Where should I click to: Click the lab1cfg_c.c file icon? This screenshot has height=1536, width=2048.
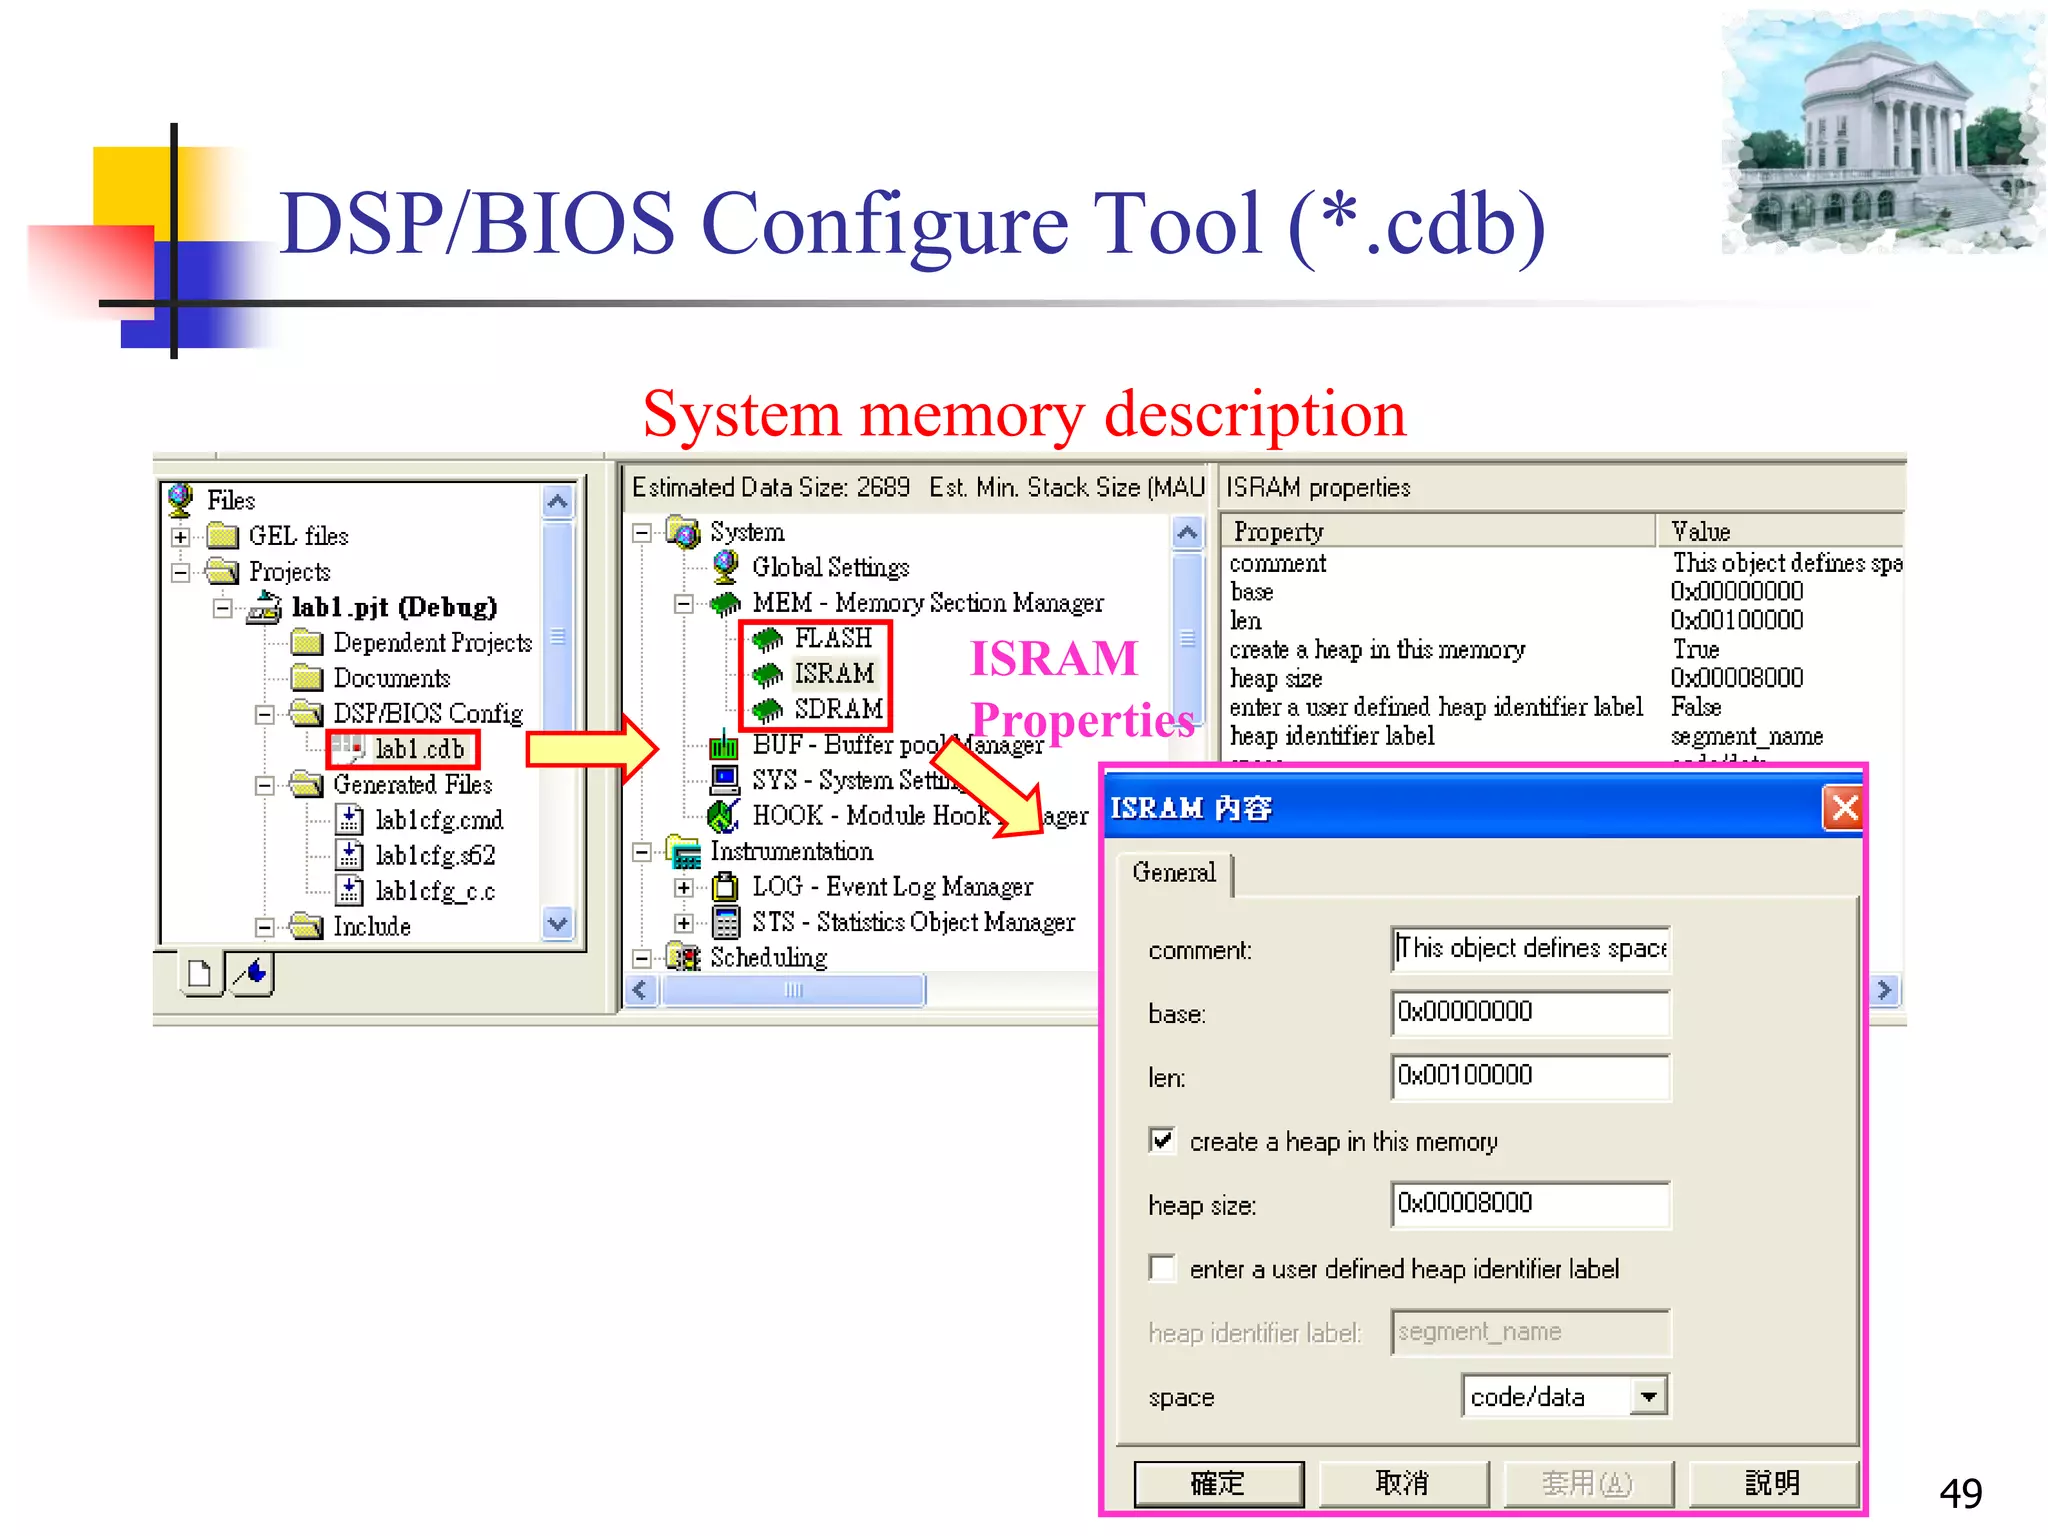(x=349, y=890)
